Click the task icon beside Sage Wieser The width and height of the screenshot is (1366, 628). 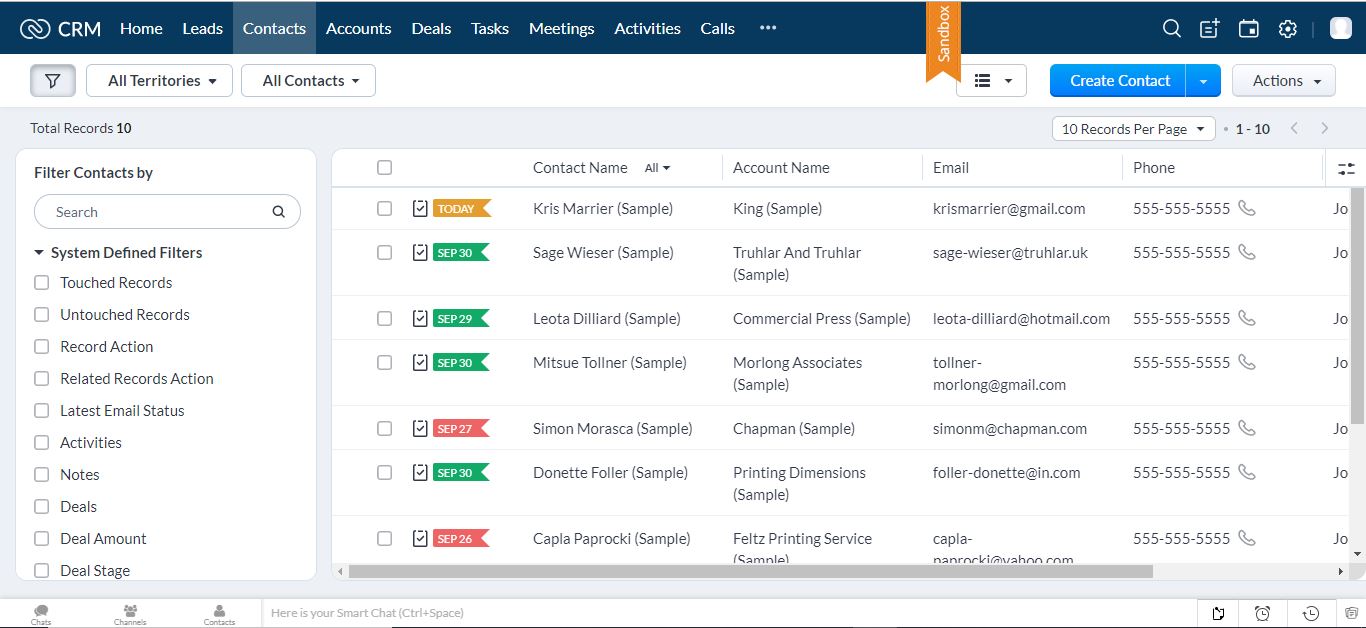[x=420, y=252]
